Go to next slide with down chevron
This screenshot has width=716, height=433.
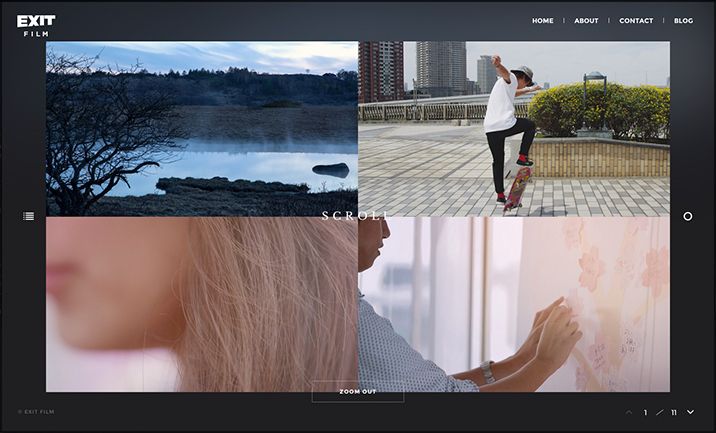690,412
